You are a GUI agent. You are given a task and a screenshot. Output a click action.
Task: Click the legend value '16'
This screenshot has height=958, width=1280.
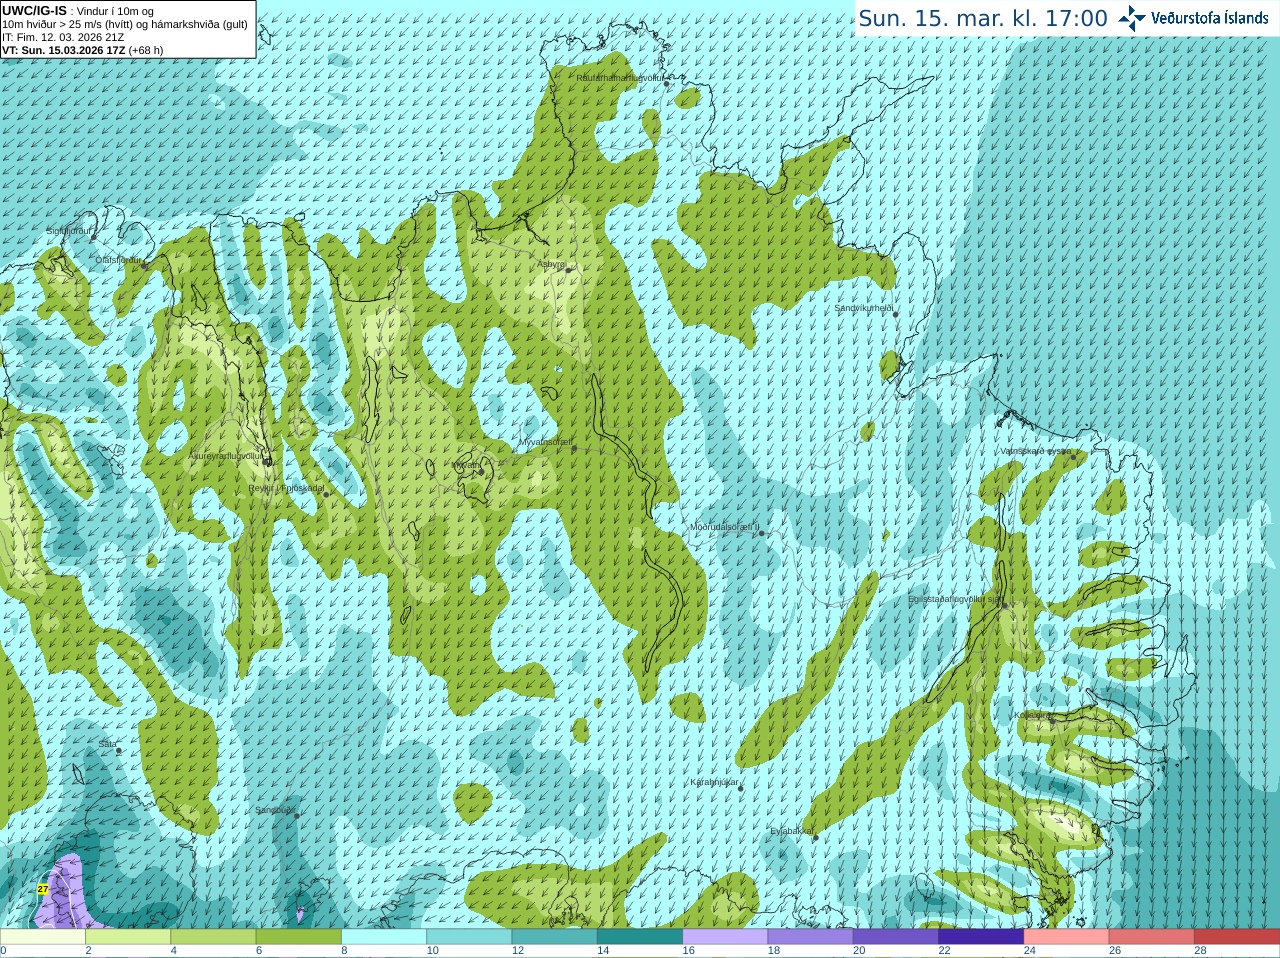(x=688, y=951)
